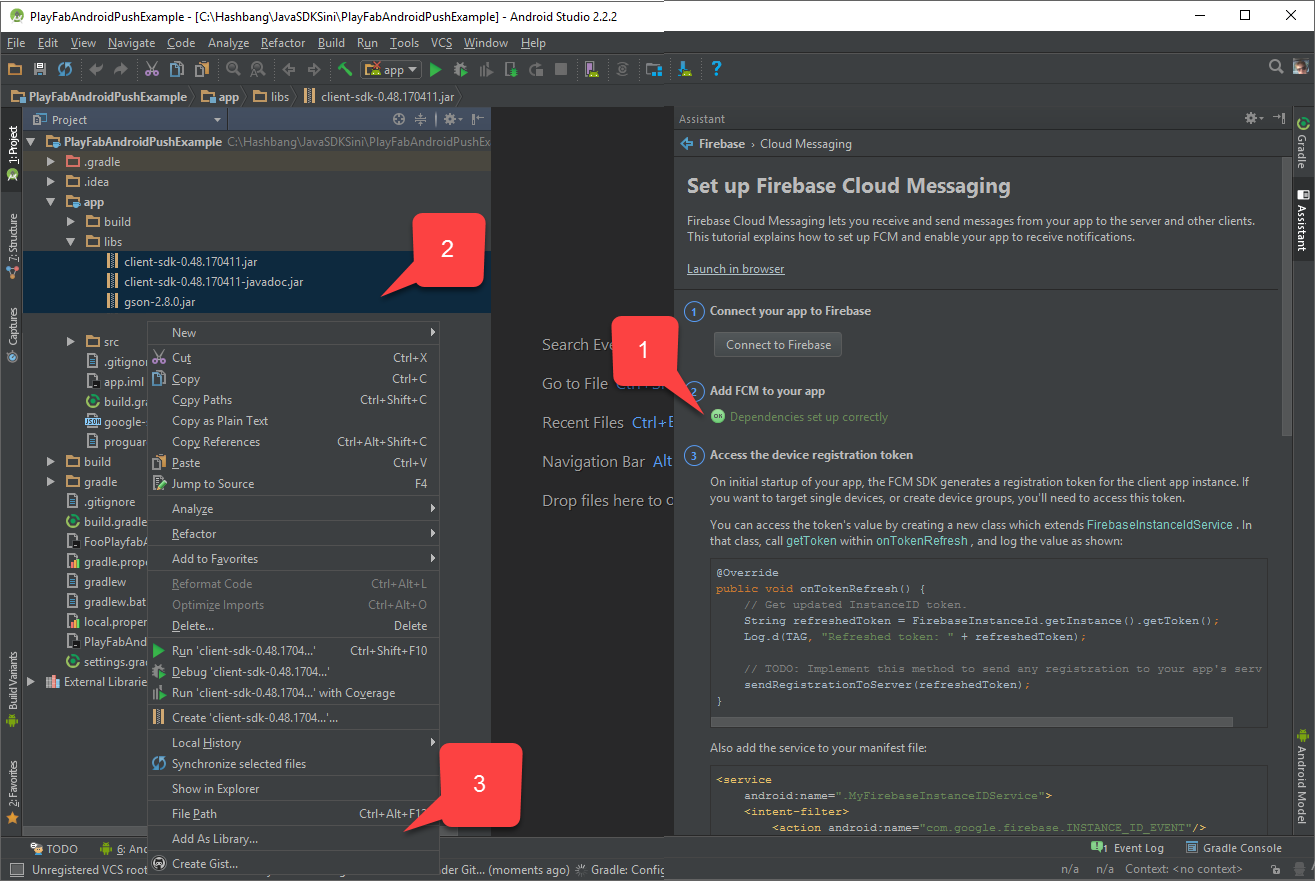Open New submenu in context menu
The height and width of the screenshot is (881, 1315).
click(x=293, y=333)
